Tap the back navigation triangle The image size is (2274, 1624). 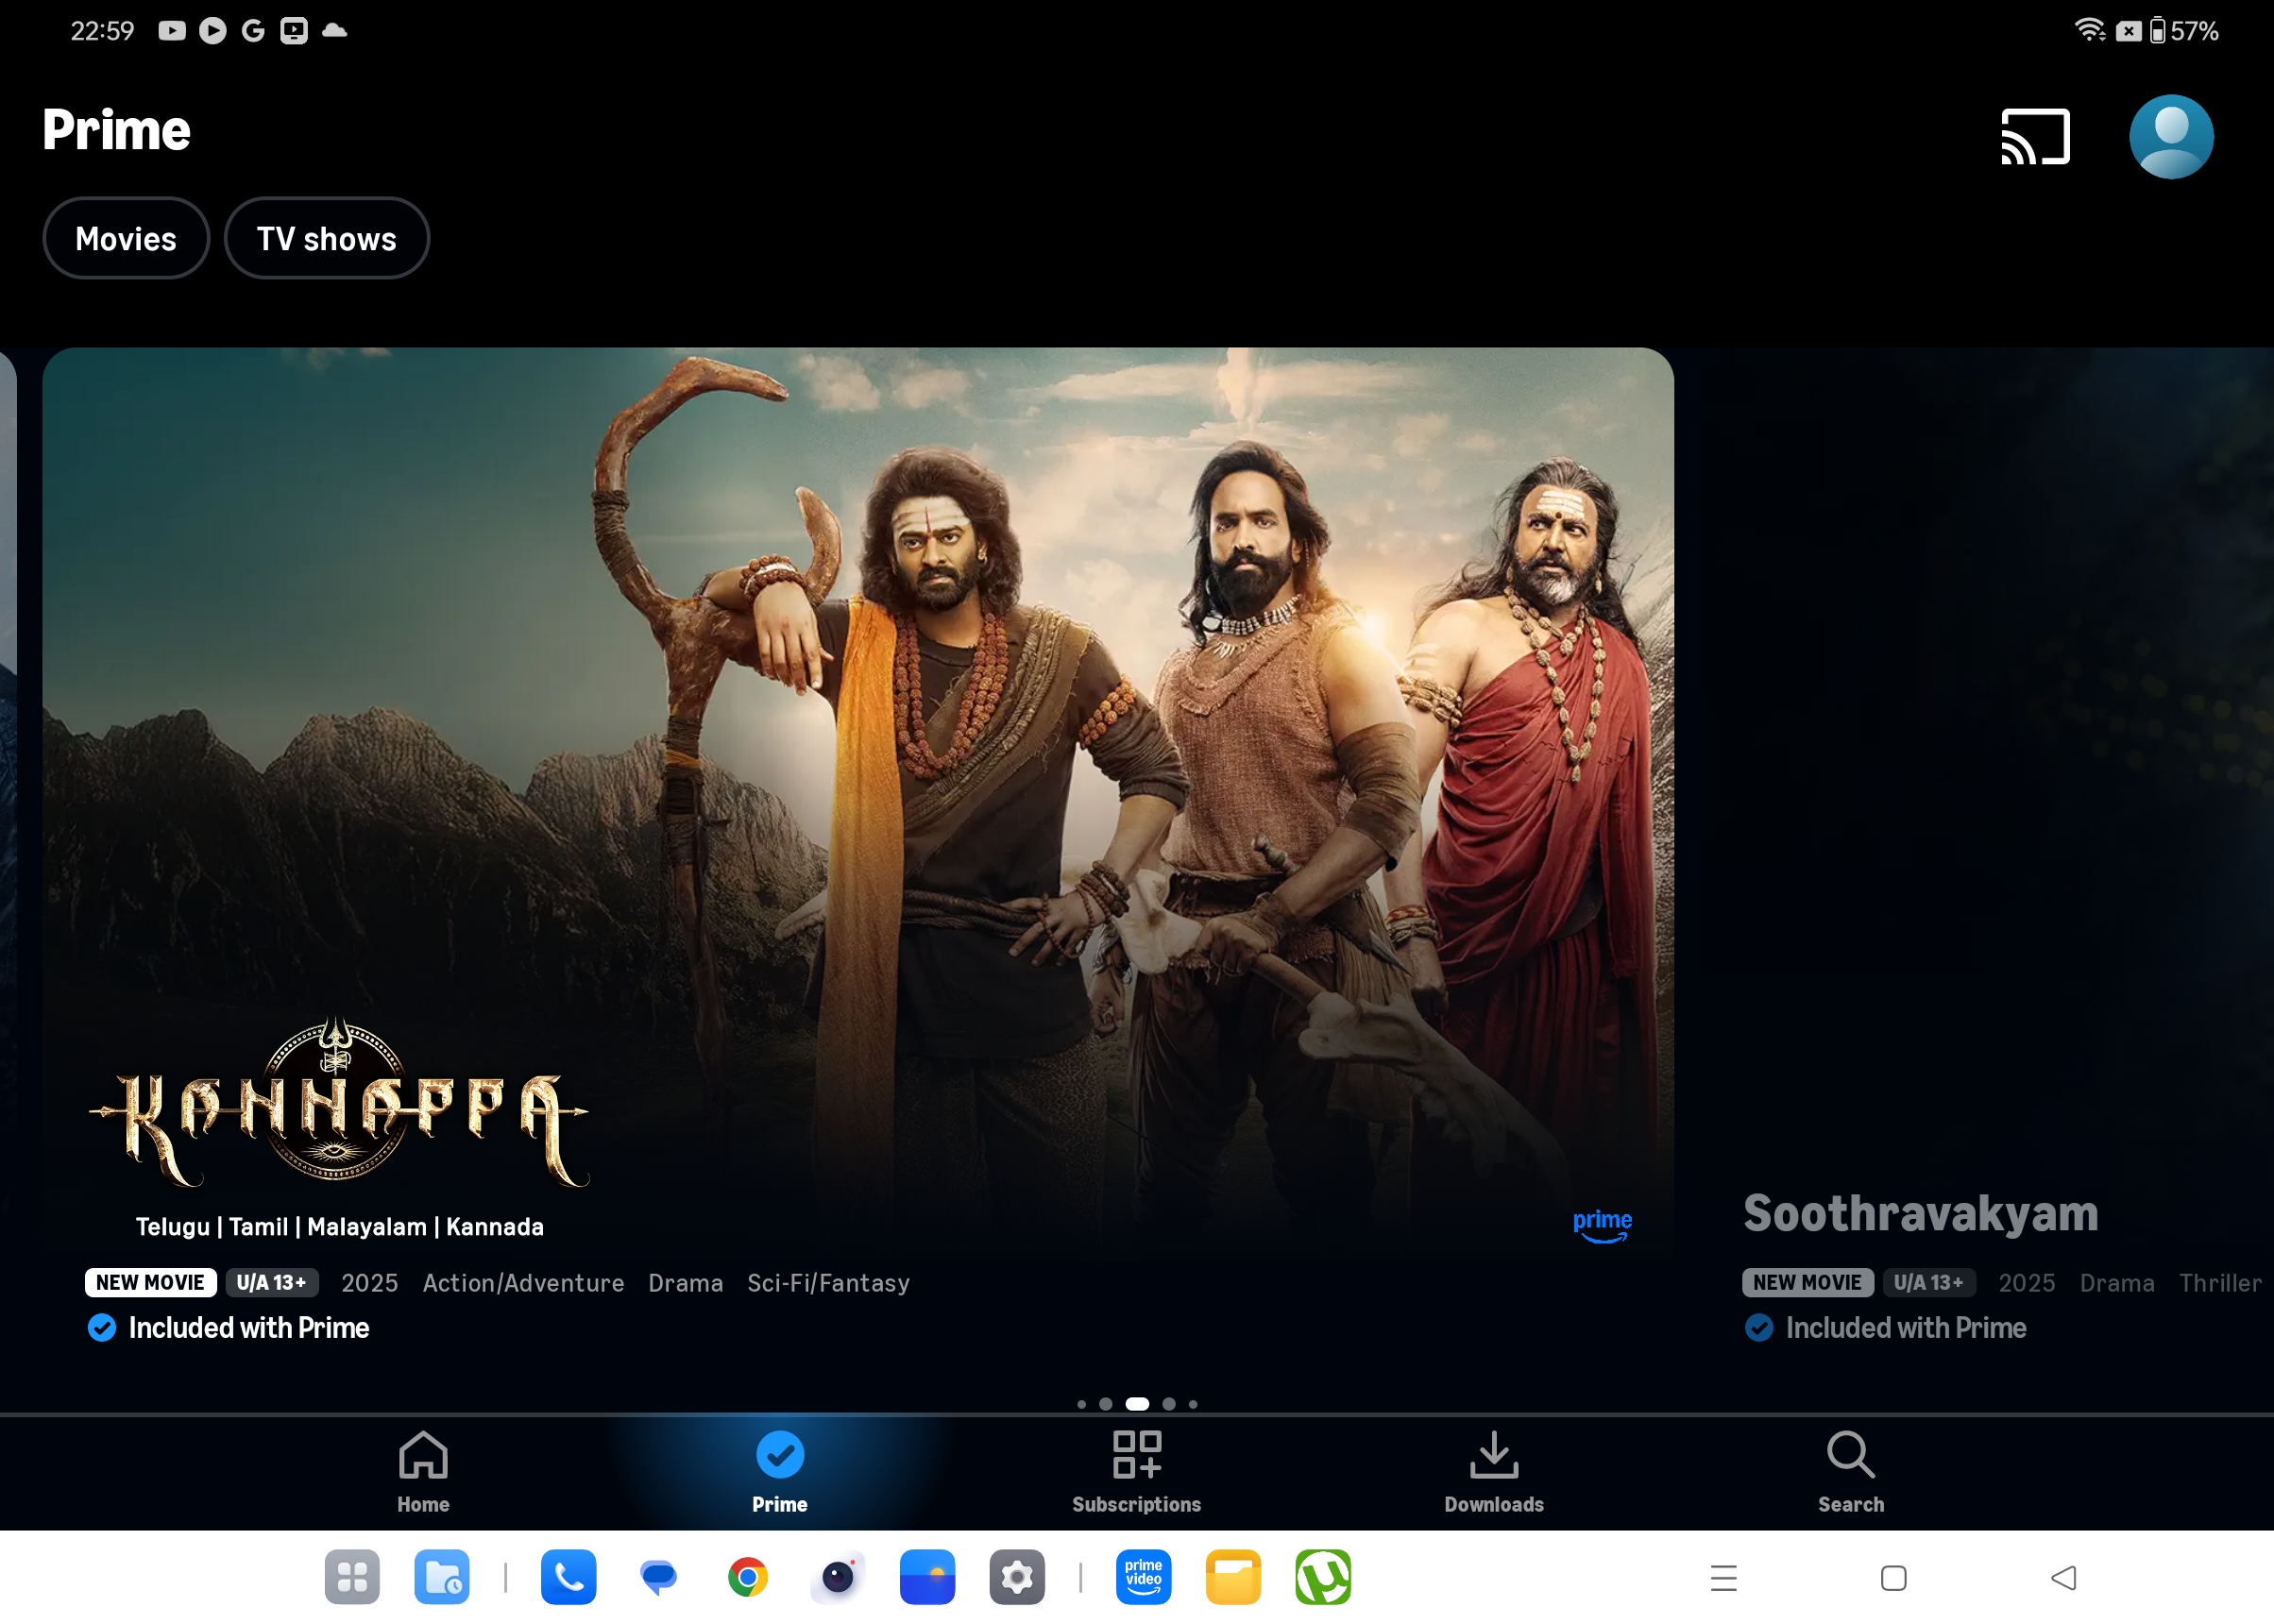point(2063,1578)
